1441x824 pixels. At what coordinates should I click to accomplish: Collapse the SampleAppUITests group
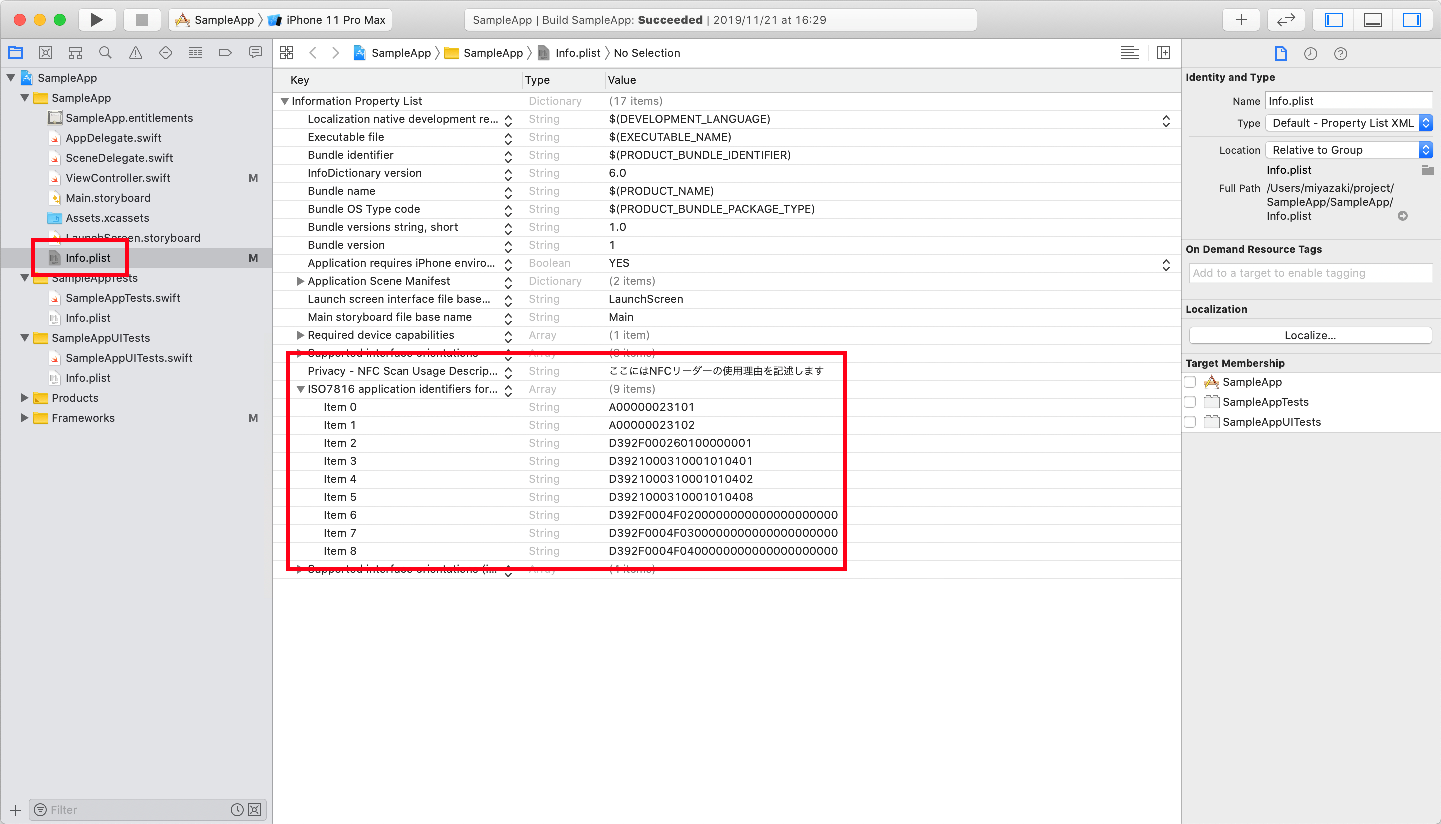[x=25, y=338]
